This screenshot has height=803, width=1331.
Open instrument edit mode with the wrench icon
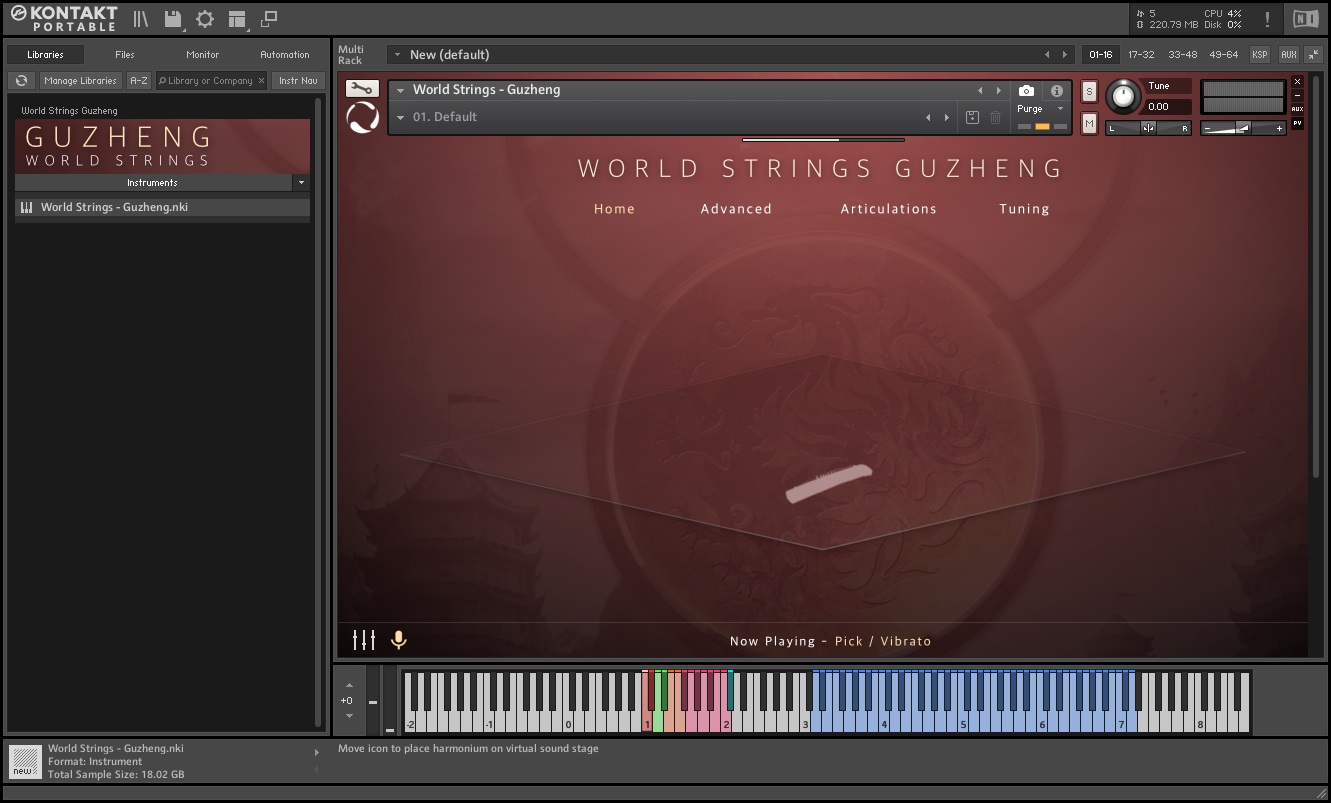(362, 89)
